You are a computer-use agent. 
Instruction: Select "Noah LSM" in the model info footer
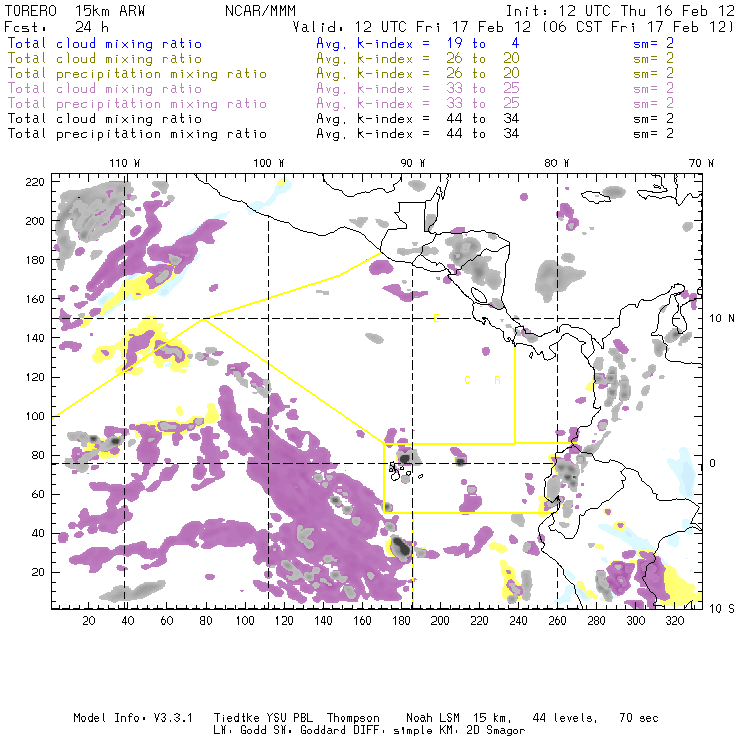coord(433,718)
